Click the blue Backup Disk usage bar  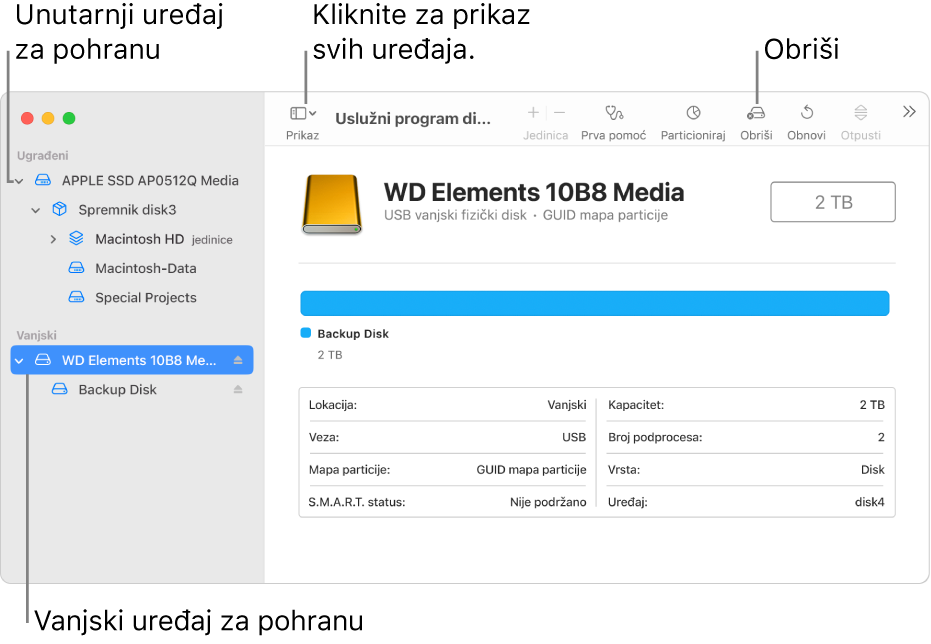coord(594,303)
